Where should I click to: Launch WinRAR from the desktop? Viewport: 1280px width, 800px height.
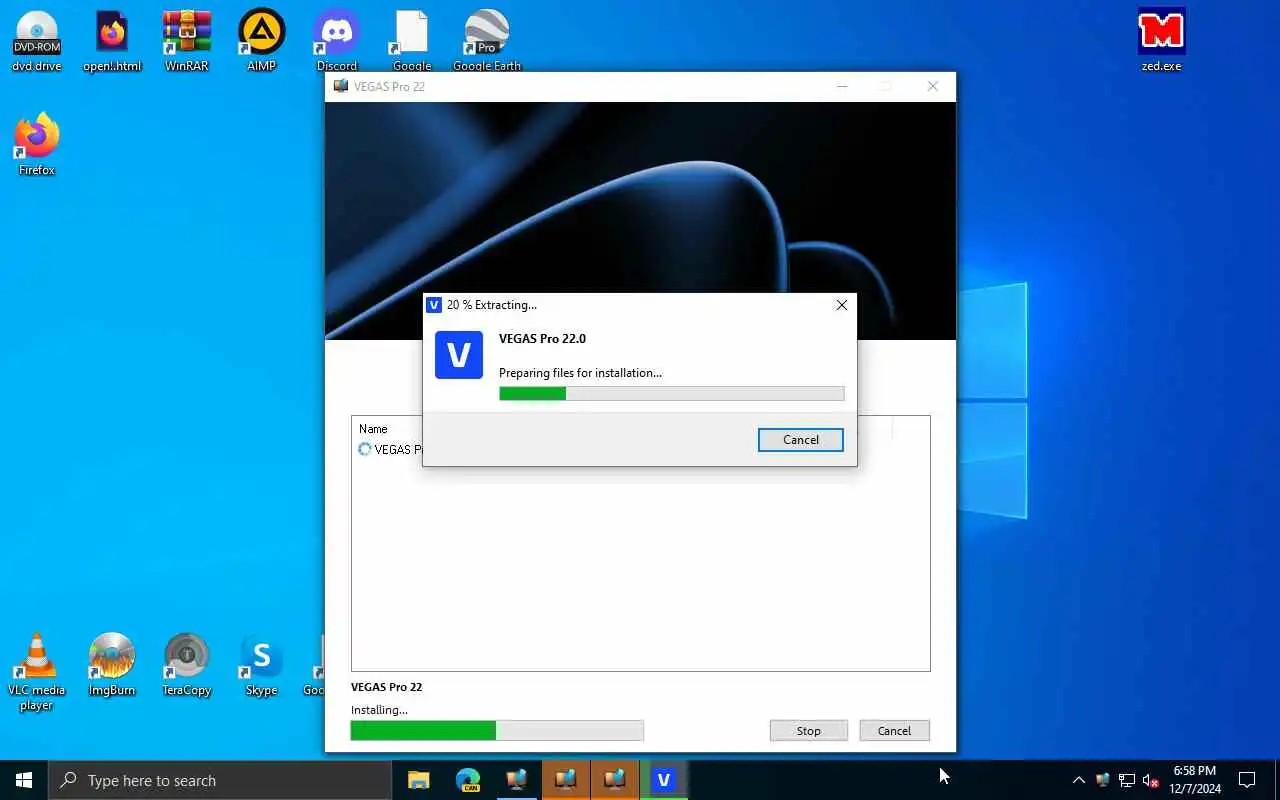point(186,40)
